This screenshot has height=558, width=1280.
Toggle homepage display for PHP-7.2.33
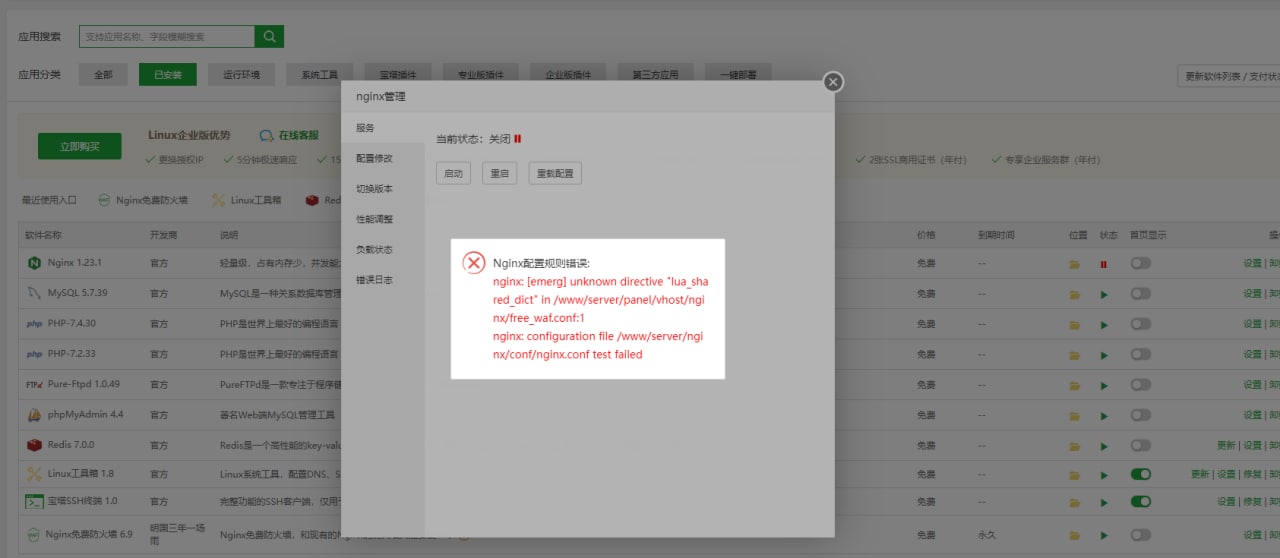(1140, 354)
